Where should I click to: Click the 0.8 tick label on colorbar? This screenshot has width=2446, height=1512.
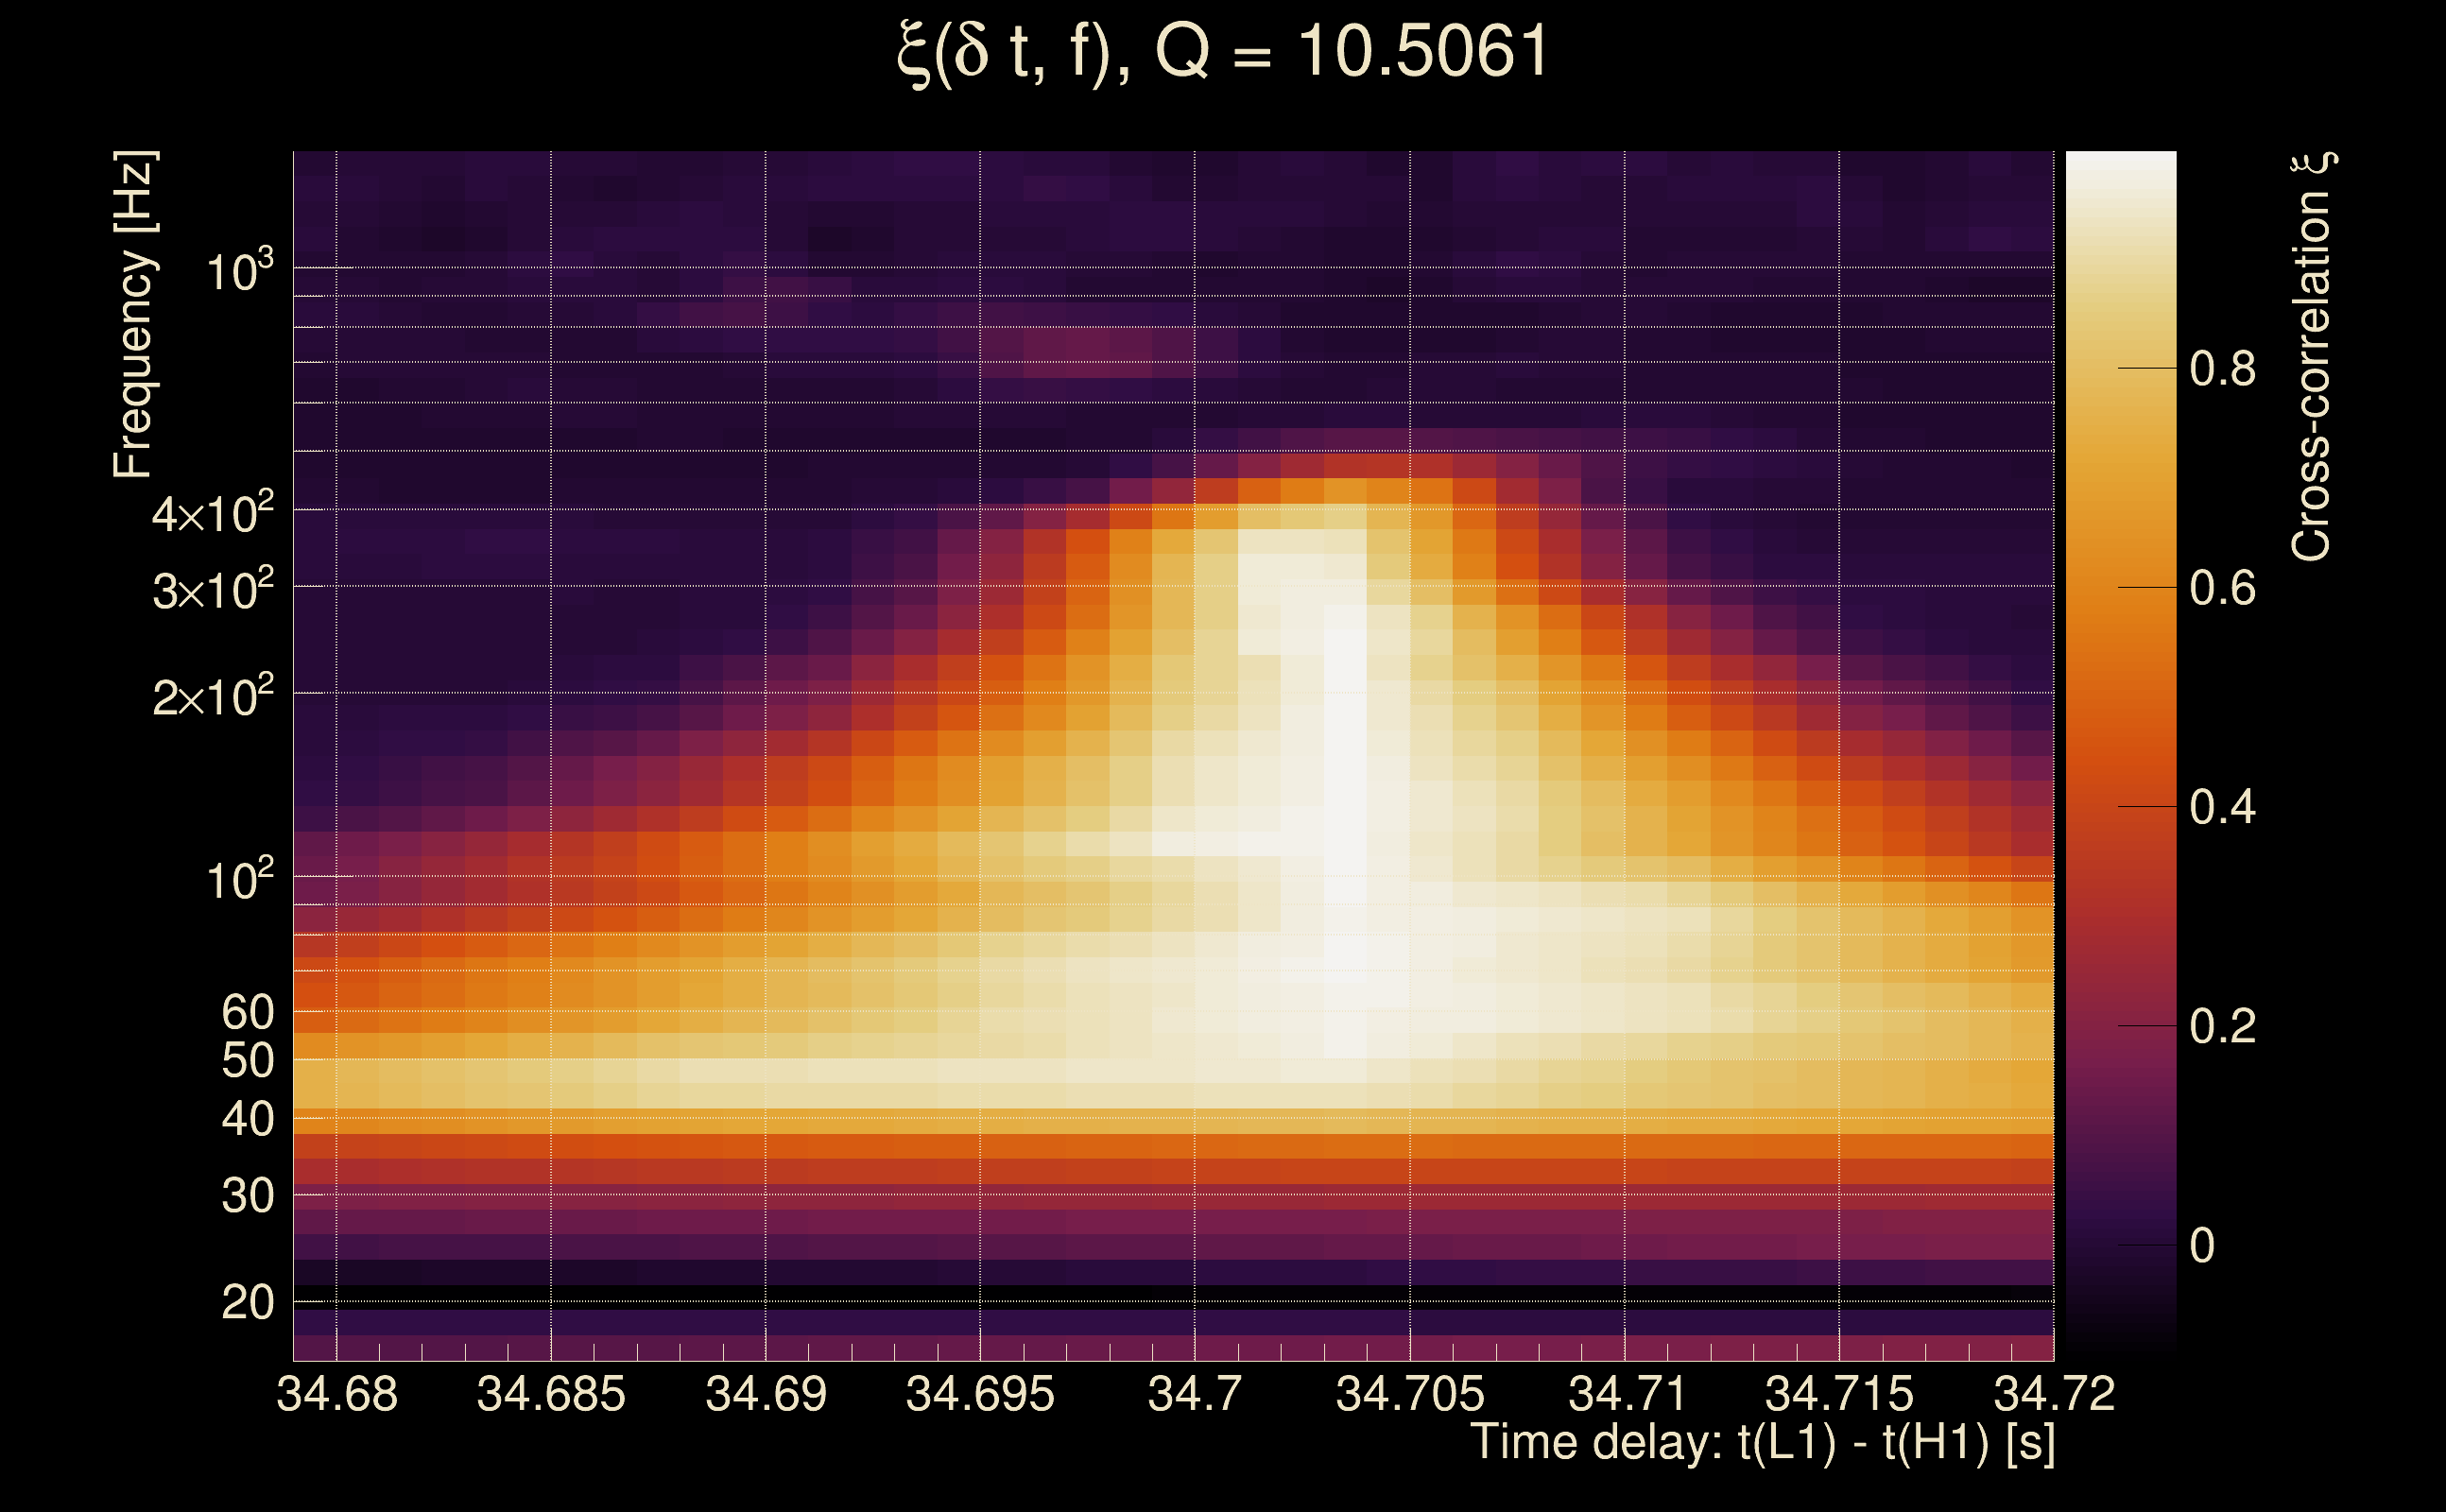click(2222, 369)
